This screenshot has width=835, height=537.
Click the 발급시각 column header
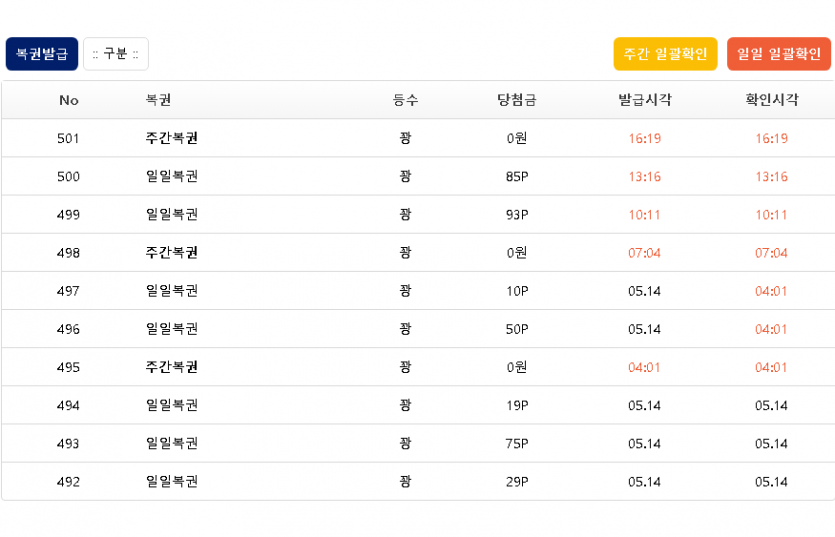pyautogui.click(x=644, y=100)
